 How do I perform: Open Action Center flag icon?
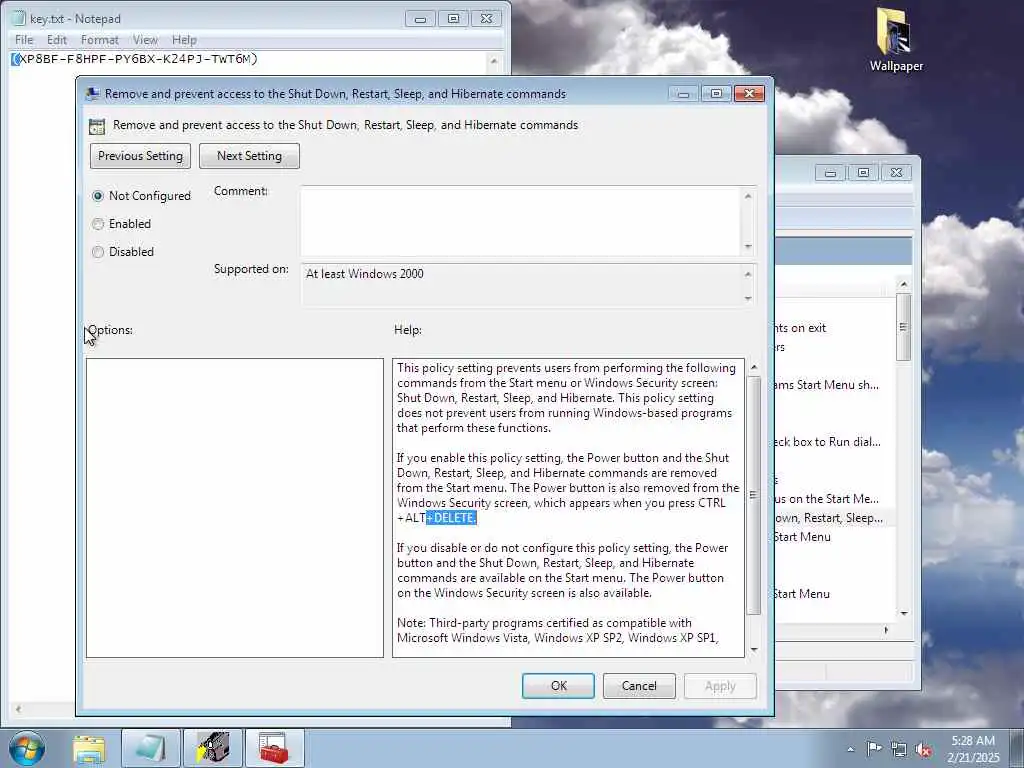874,748
